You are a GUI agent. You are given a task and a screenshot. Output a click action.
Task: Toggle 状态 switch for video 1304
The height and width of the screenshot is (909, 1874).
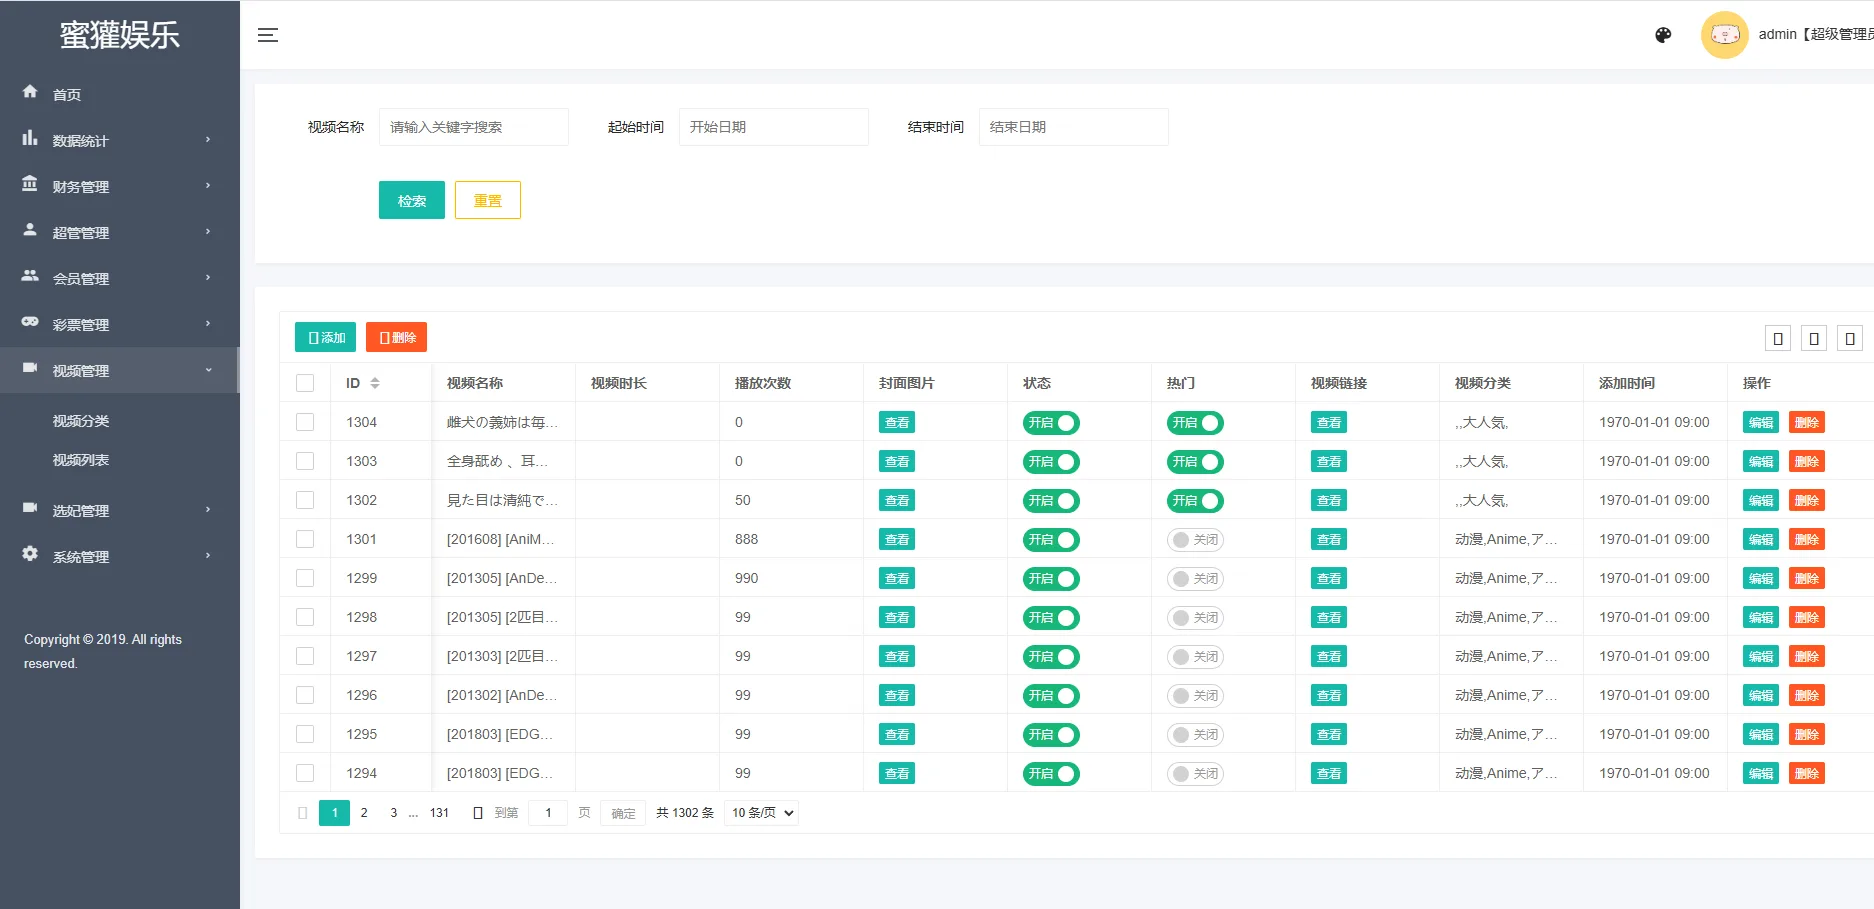click(x=1050, y=423)
